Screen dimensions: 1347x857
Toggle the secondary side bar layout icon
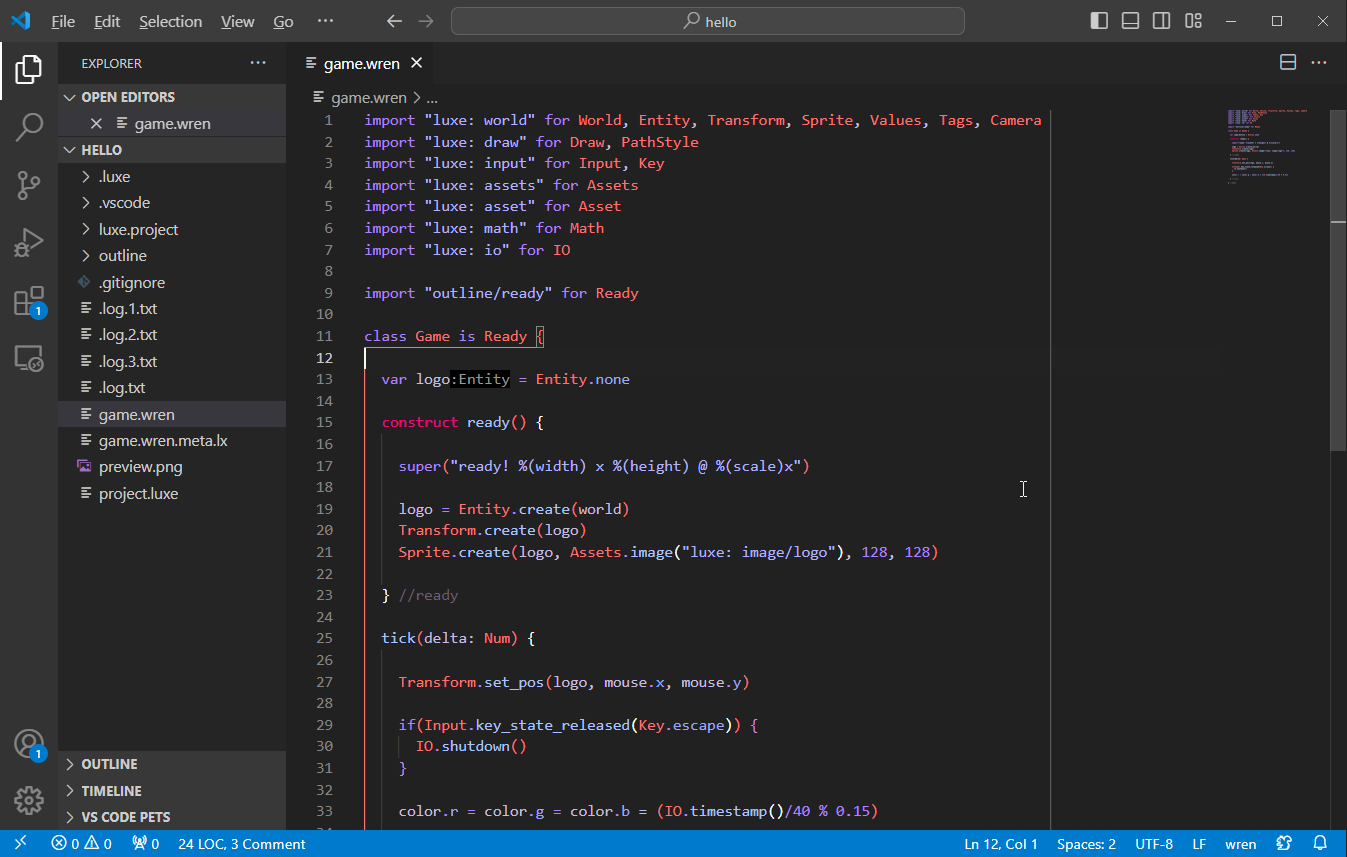[x=1161, y=21]
